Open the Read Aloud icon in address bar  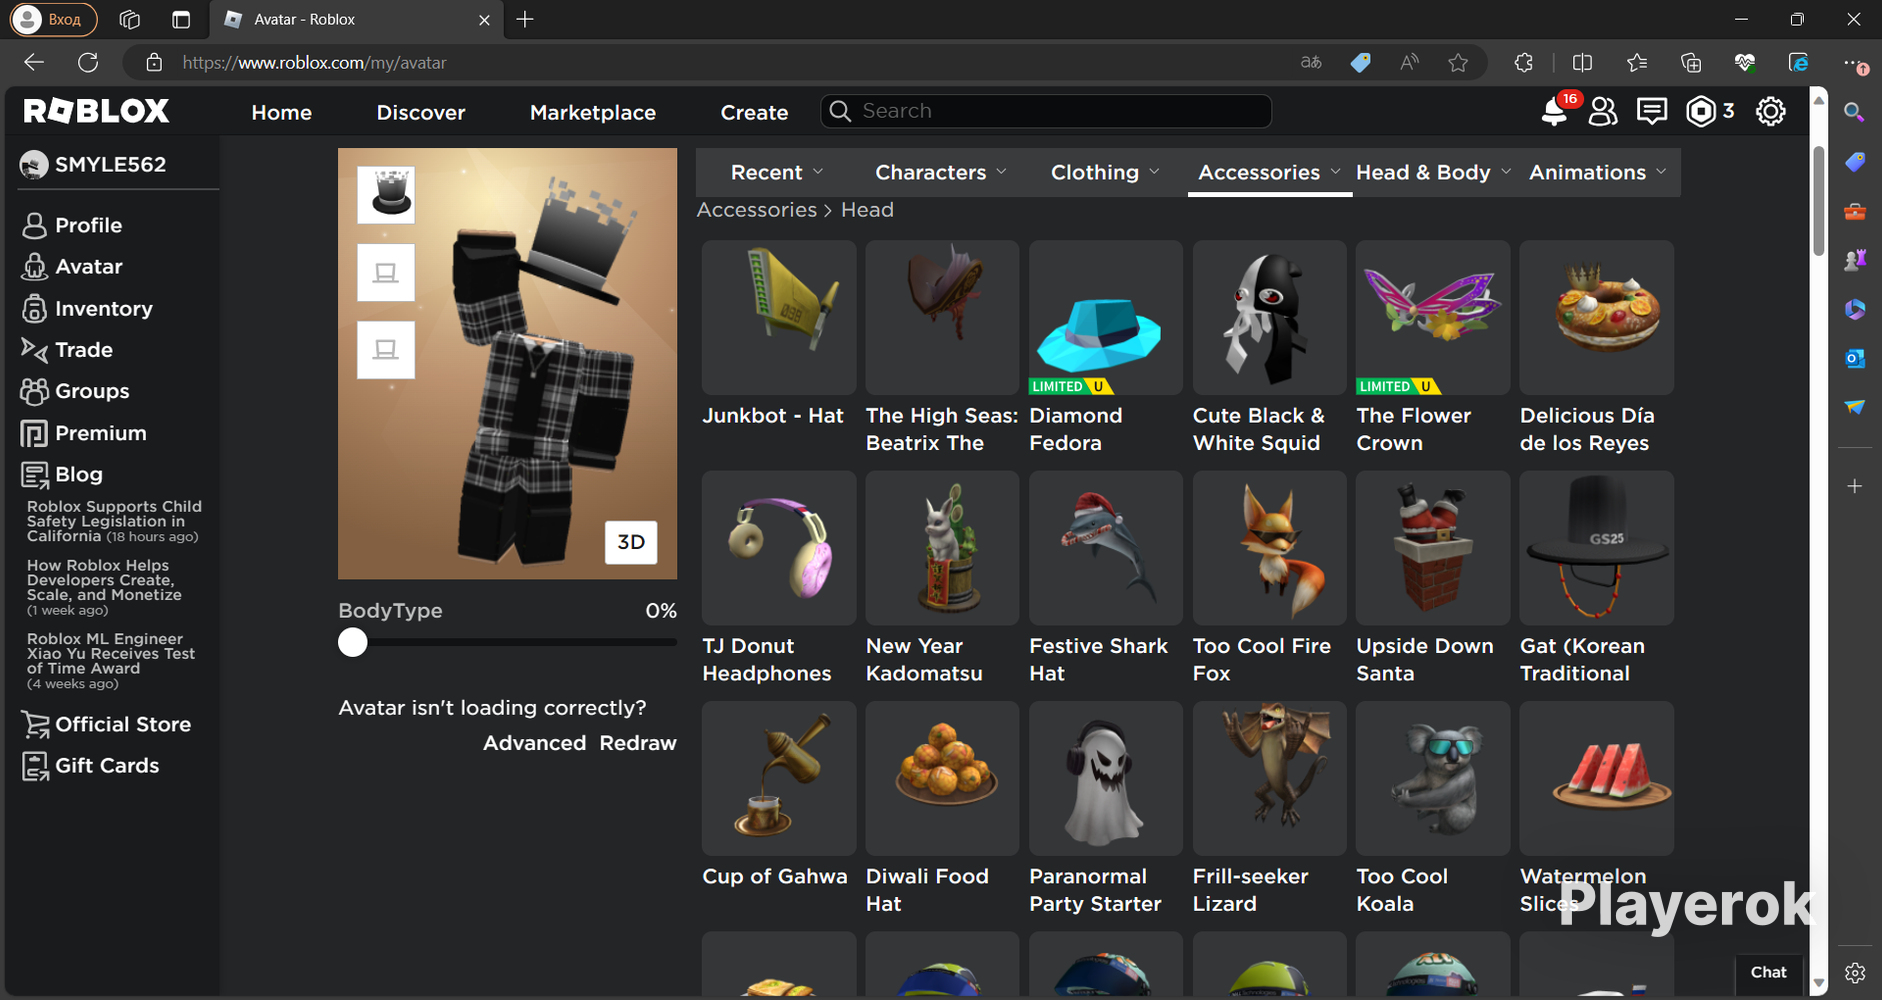click(1409, 62)
